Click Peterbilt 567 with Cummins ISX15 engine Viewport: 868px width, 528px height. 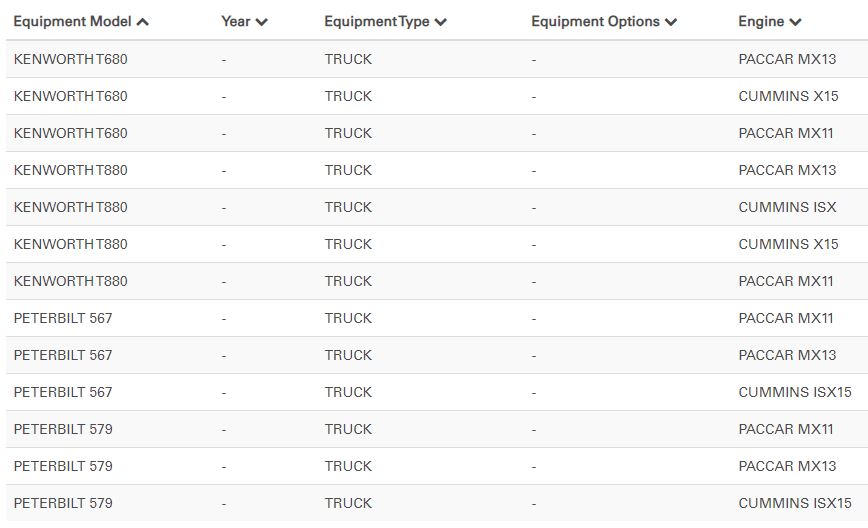point(63,392)
